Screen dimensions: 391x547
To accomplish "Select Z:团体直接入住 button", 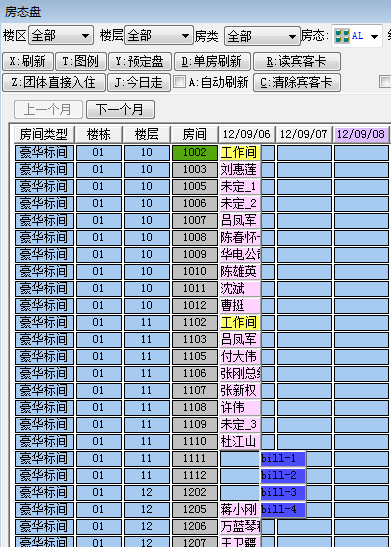I will [54, 82].
